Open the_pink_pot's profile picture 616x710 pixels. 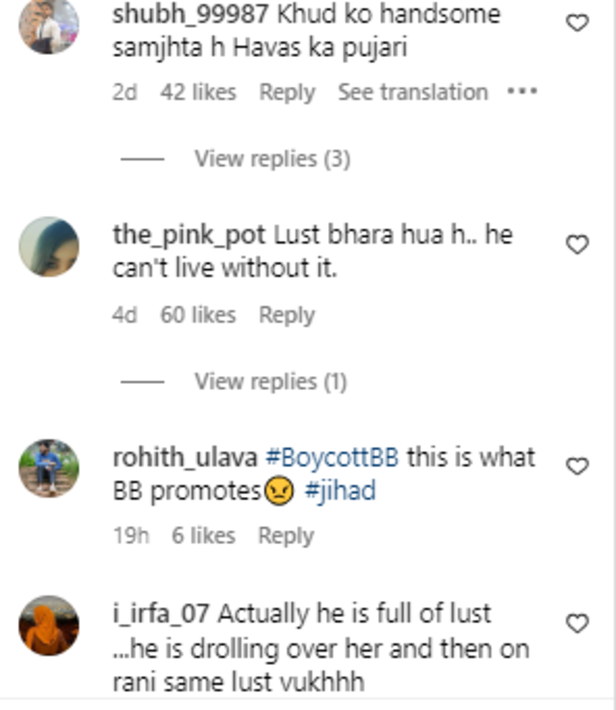pos(49,247)
